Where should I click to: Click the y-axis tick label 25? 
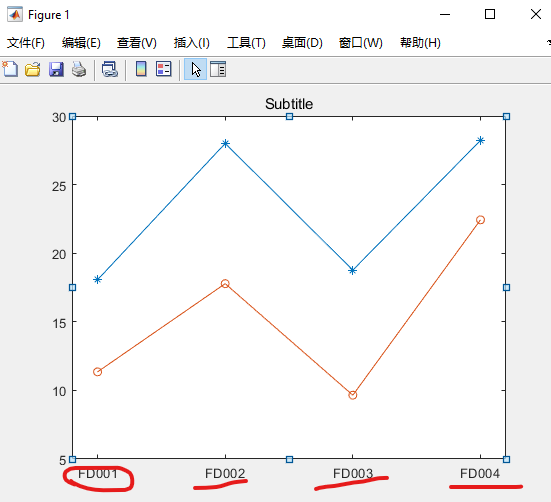point(59,186)
